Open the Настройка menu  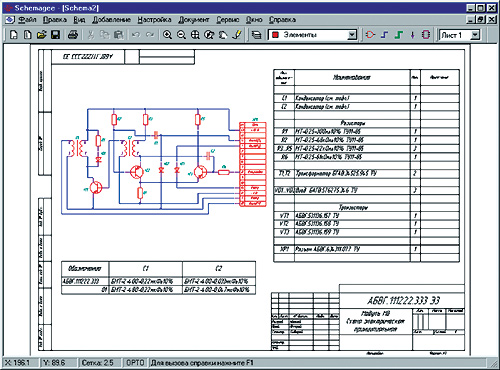pos(154,20)
